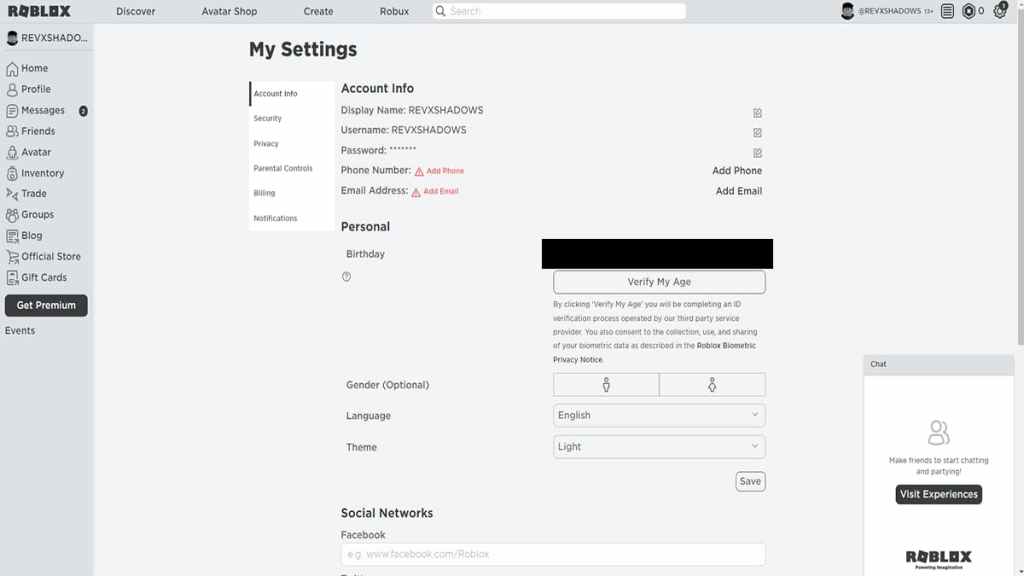Open the settings gear icon in top bar
Viewport: 1024px width, 576px height.
click(x=1000, y=12)
